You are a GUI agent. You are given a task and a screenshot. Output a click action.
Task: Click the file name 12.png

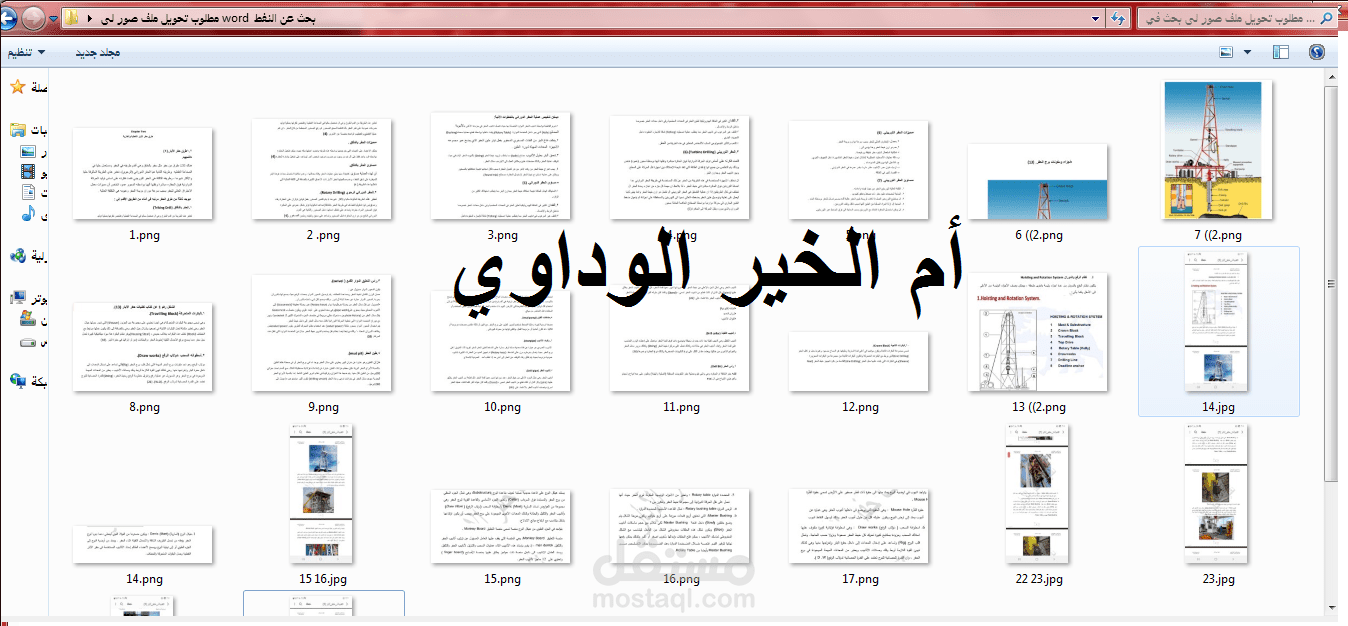[x=860, y=407]
